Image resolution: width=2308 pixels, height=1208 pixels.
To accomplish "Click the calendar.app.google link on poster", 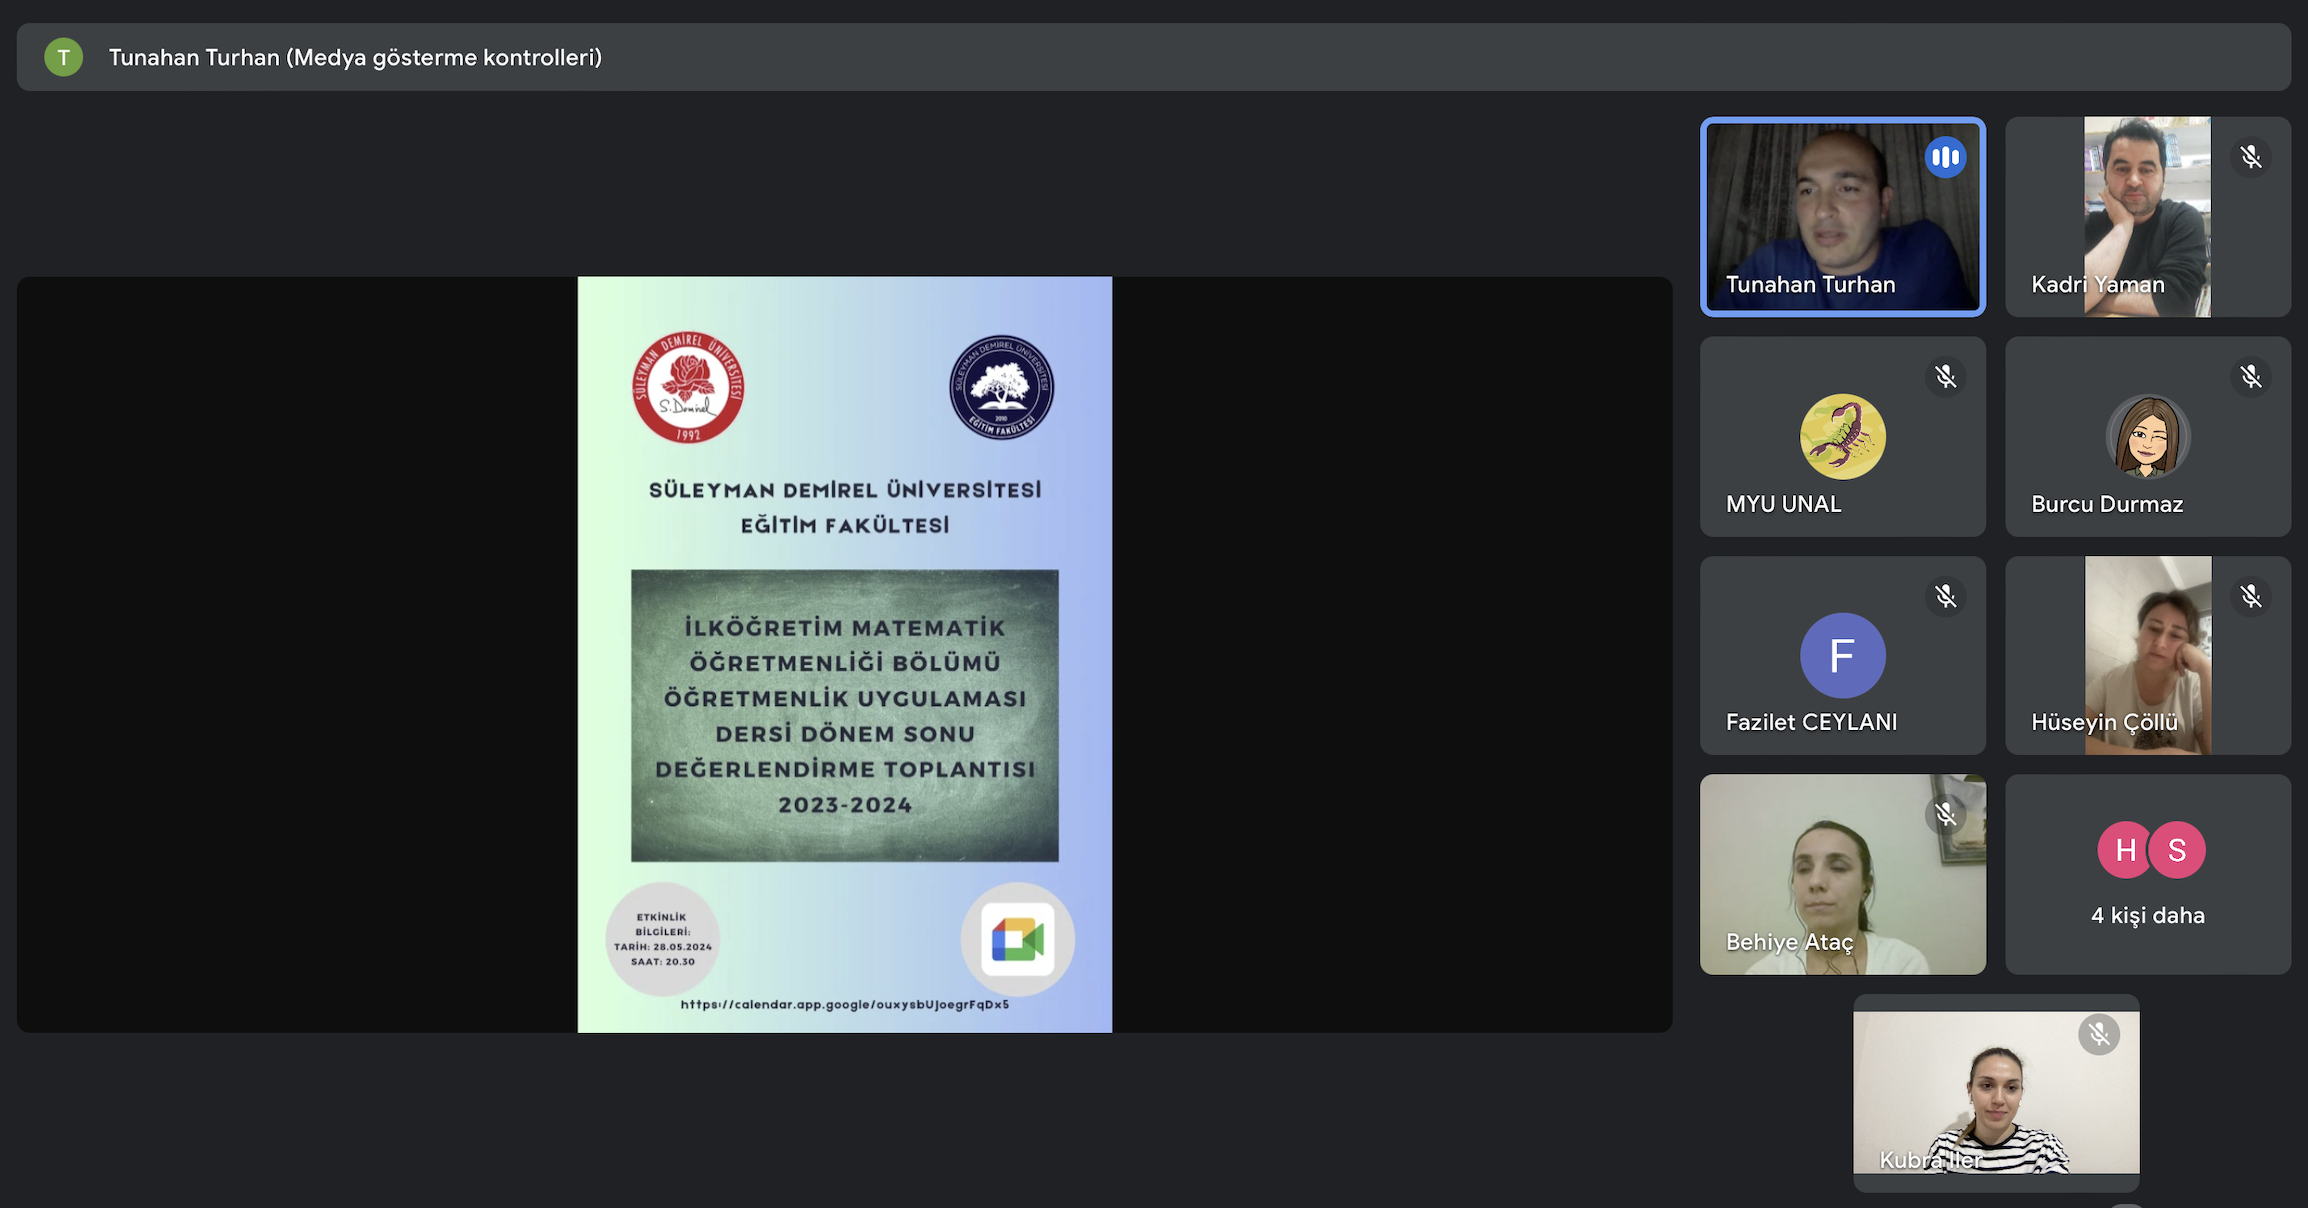I will click(844, 1004).
